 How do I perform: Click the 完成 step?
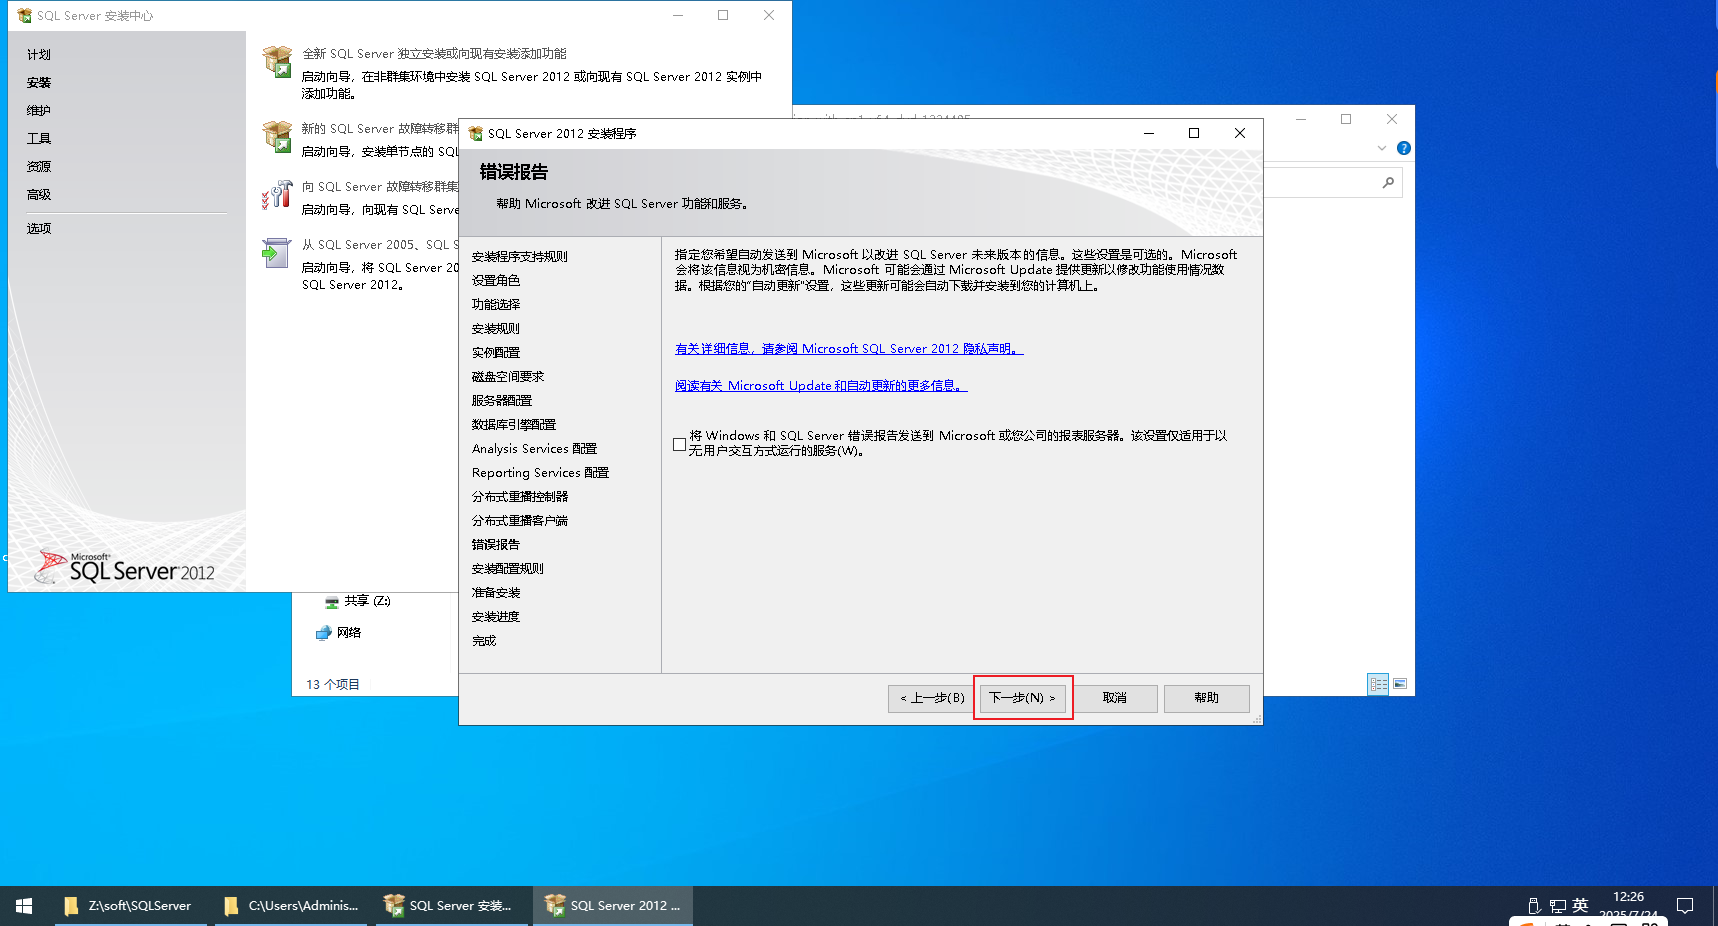tap(484, 641)
